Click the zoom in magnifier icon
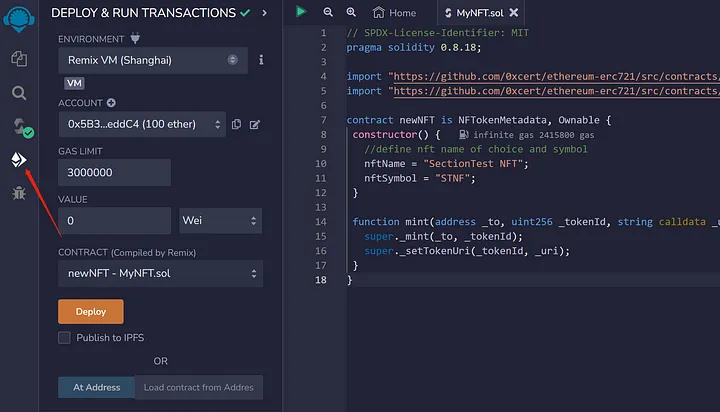This screenshot has width=720, height=412. pos(351,12)
